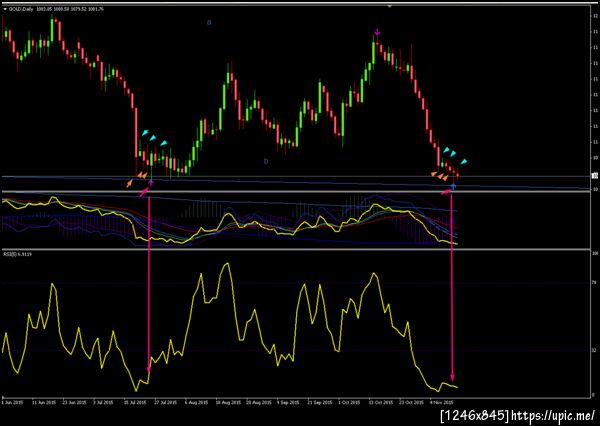Select the chart shift triangle marker on top border
600x426 pixels.
click(390, 6)
